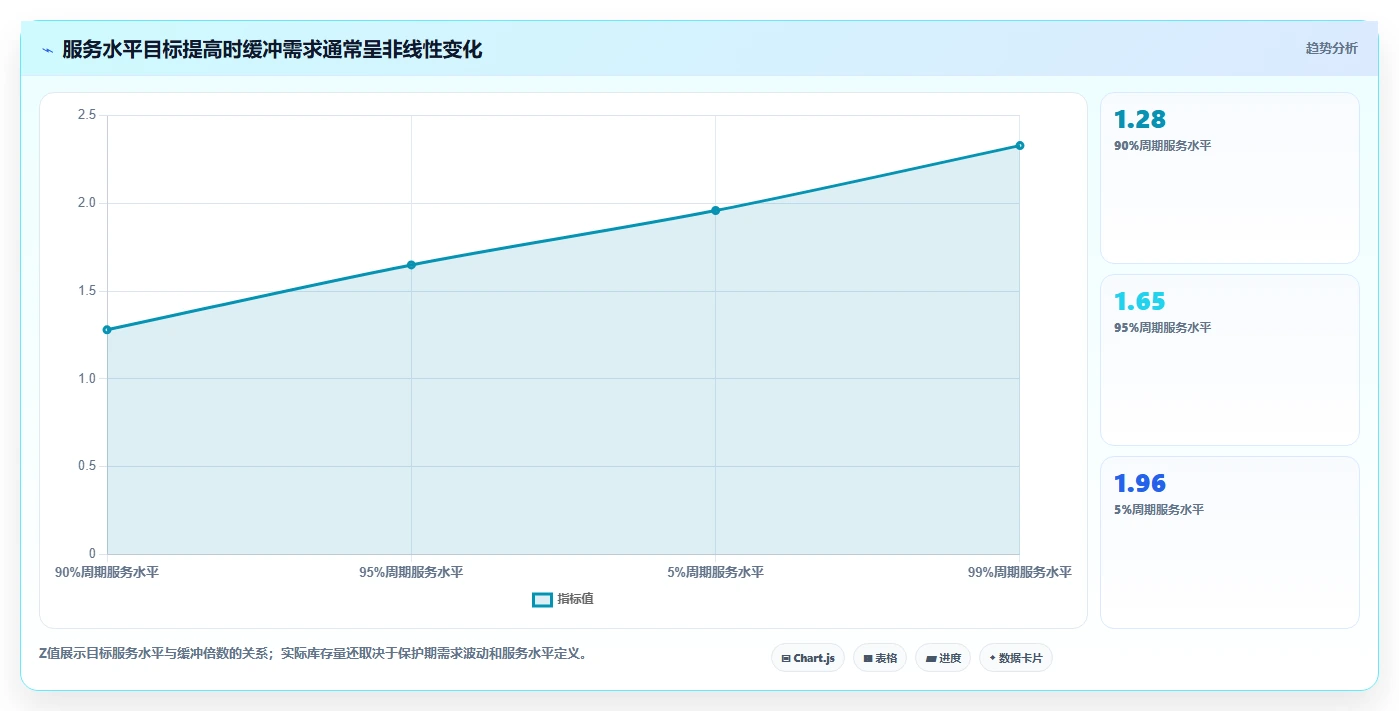Click the 趋势分析 label in header

1331,48
